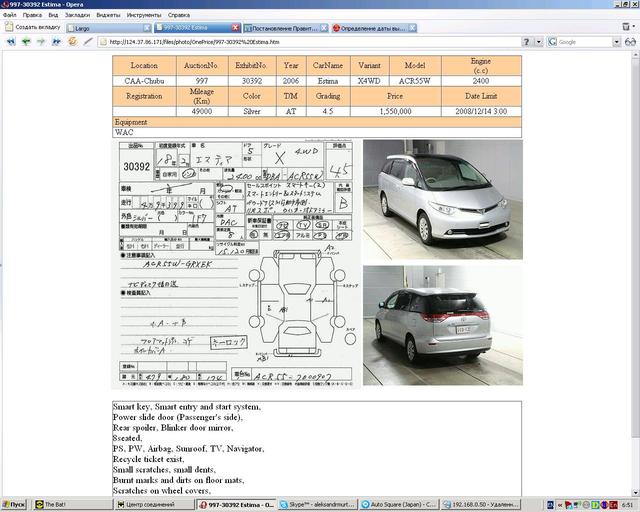The image size is (640, 512).
Task: Click the front view car photo
Action: (443, 200)
